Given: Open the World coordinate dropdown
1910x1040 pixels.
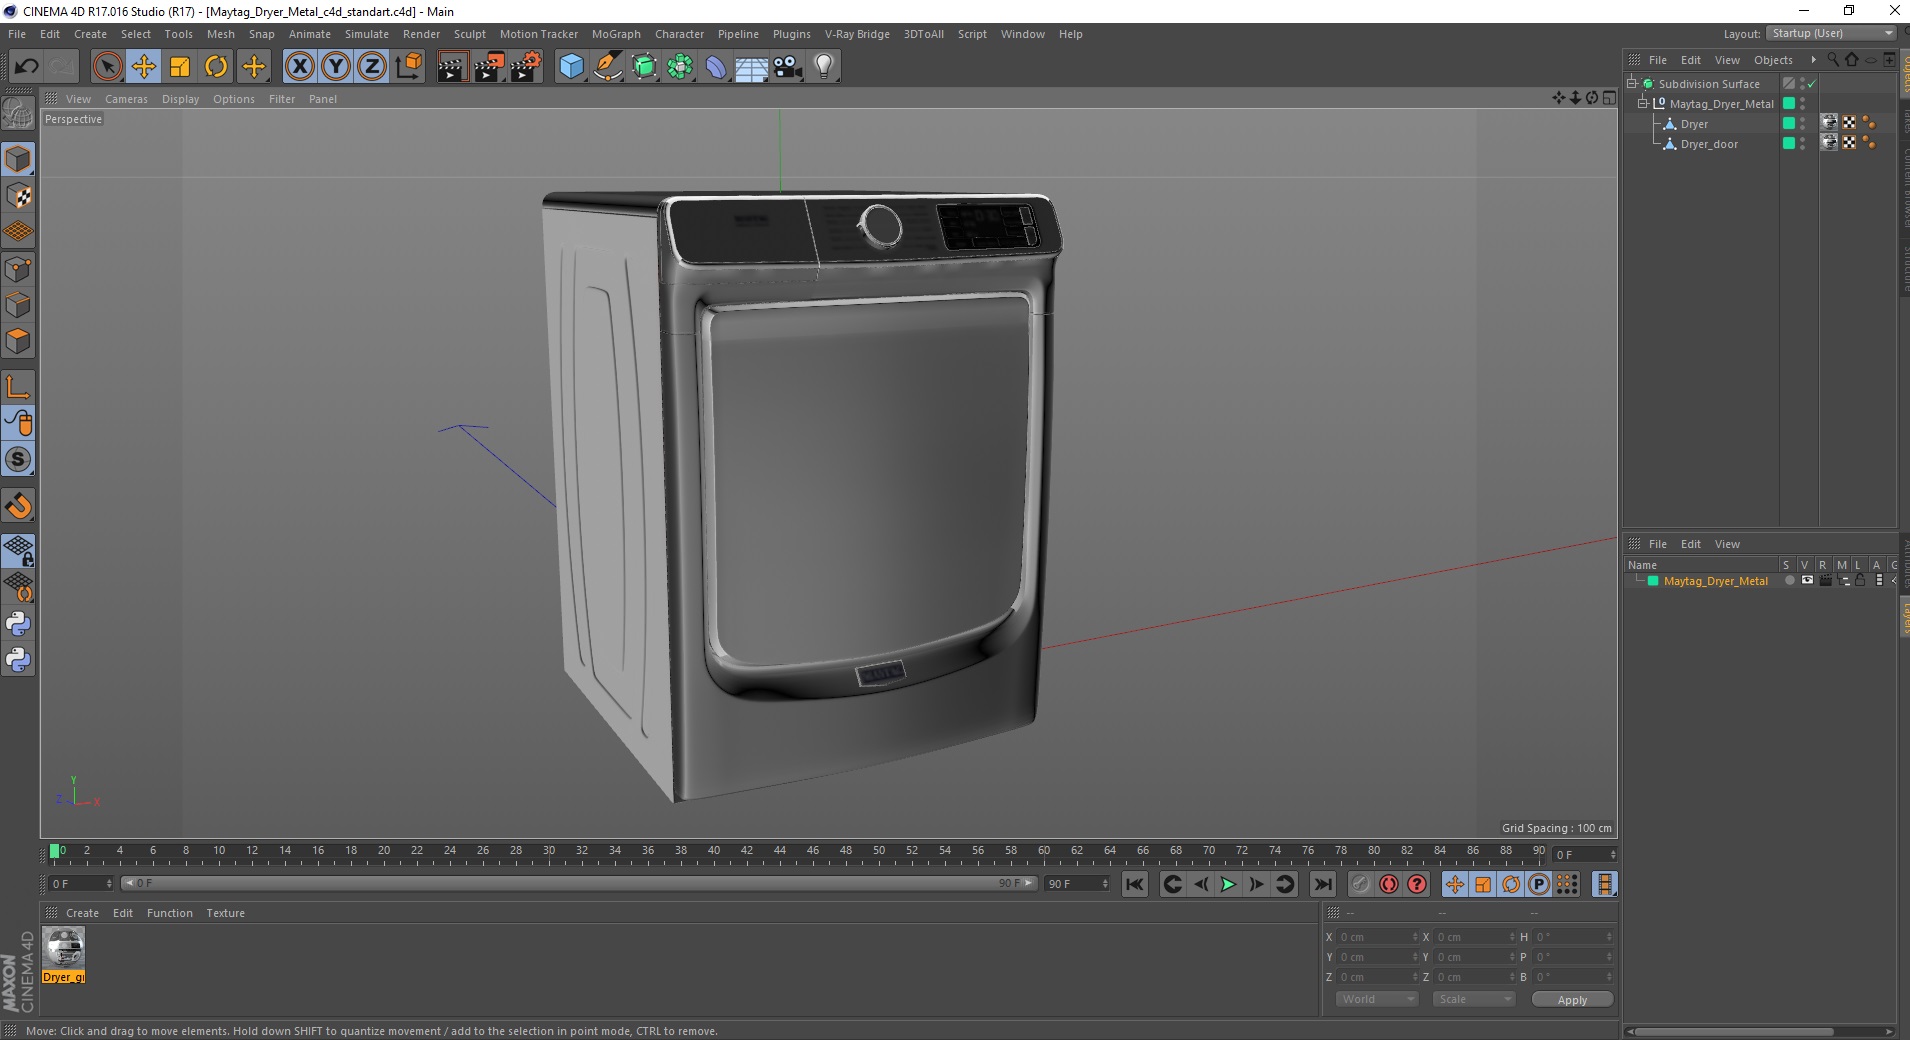Looking at the screenshot, I should [1377, 999].
